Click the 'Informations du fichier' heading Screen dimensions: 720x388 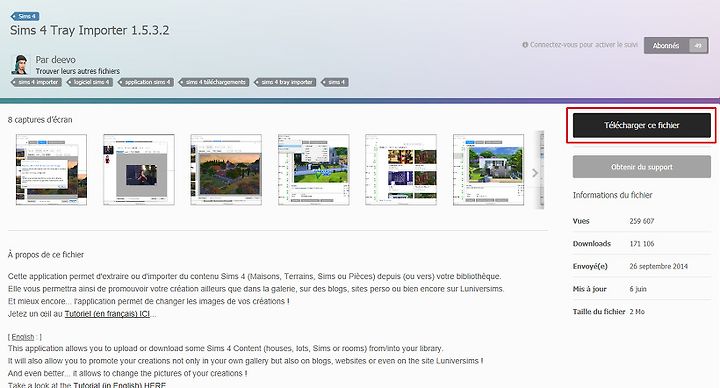tap(612, 195)
